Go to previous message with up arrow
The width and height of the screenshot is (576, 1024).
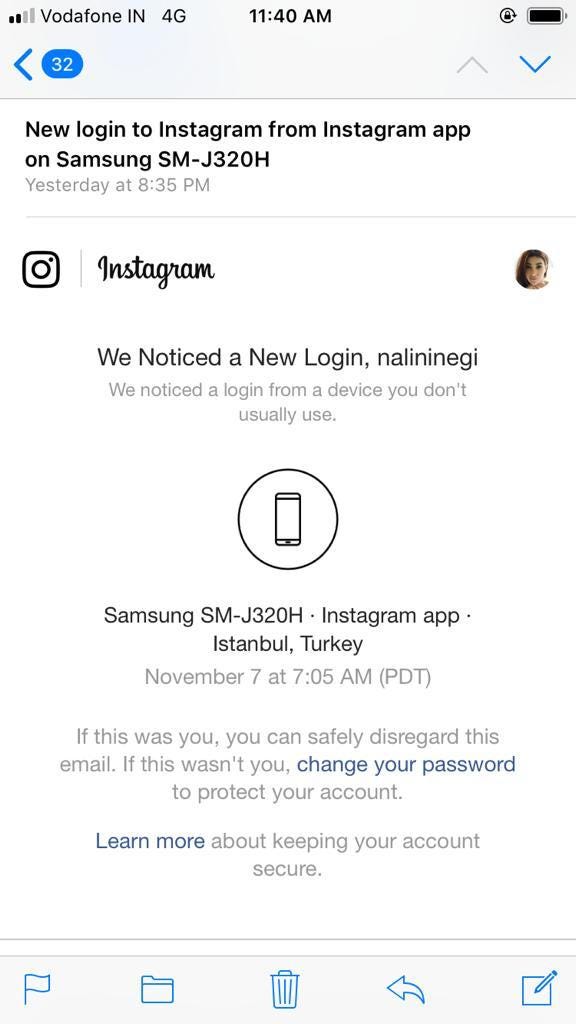(472, 64)
